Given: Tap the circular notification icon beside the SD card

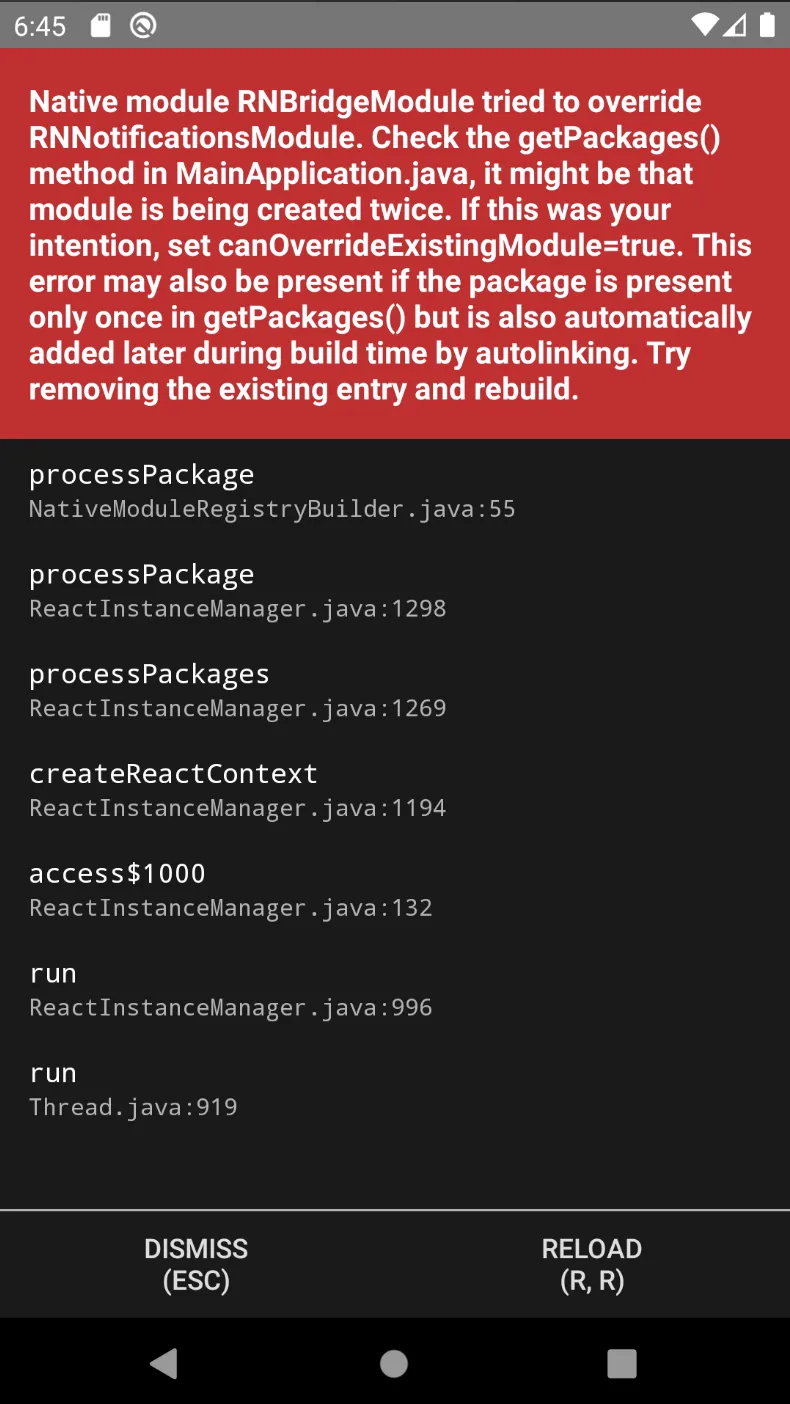Looking at the screenshot, I should (x=143, y=25).
